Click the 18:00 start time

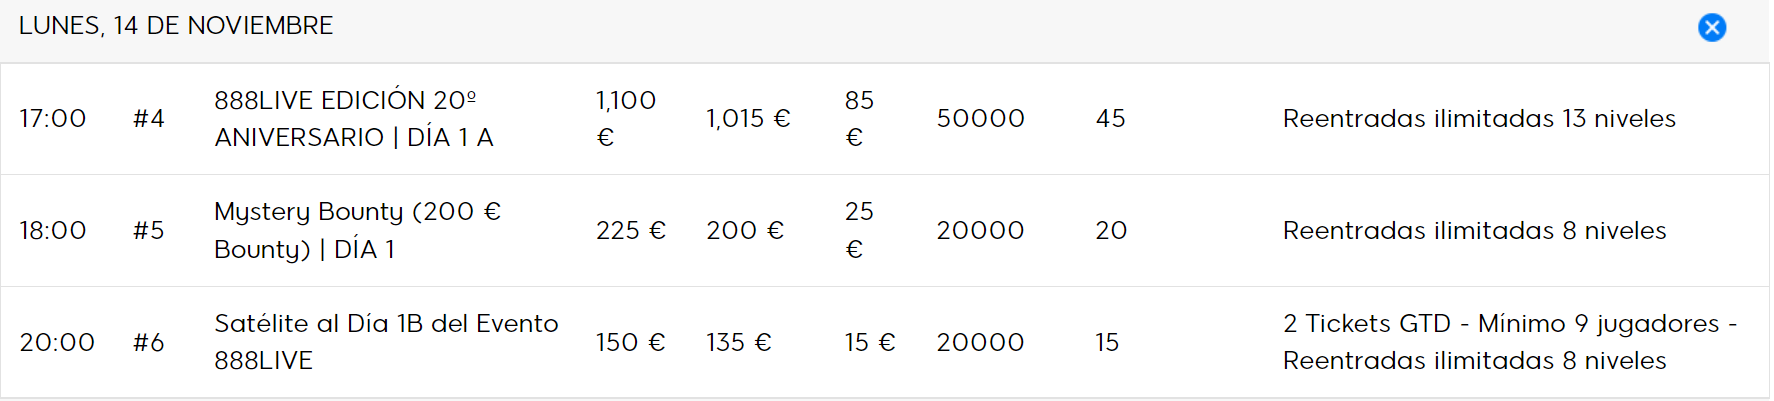click(53, 231)
